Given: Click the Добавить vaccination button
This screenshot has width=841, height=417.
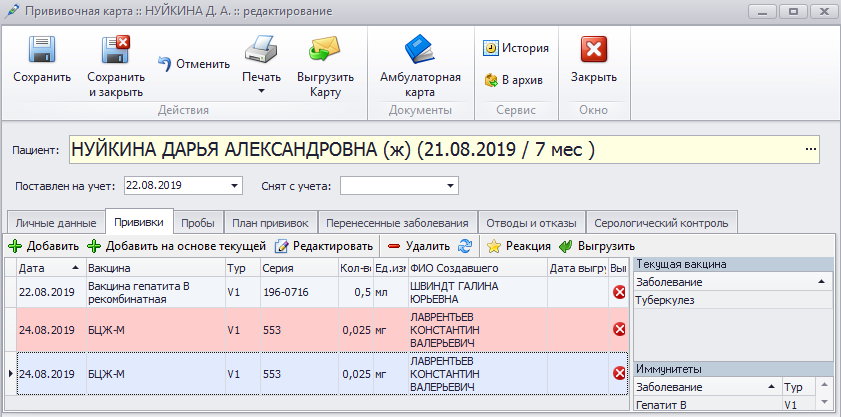Looking at the screenshot, I should pos(43,246).
